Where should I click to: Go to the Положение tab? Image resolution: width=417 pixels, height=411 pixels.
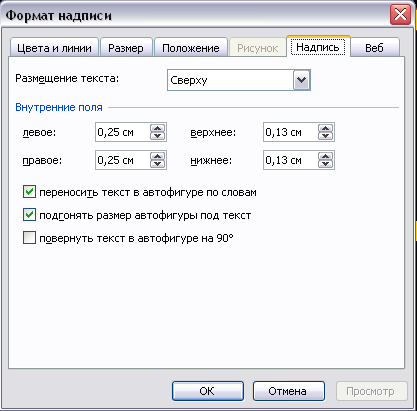[191, 48]
